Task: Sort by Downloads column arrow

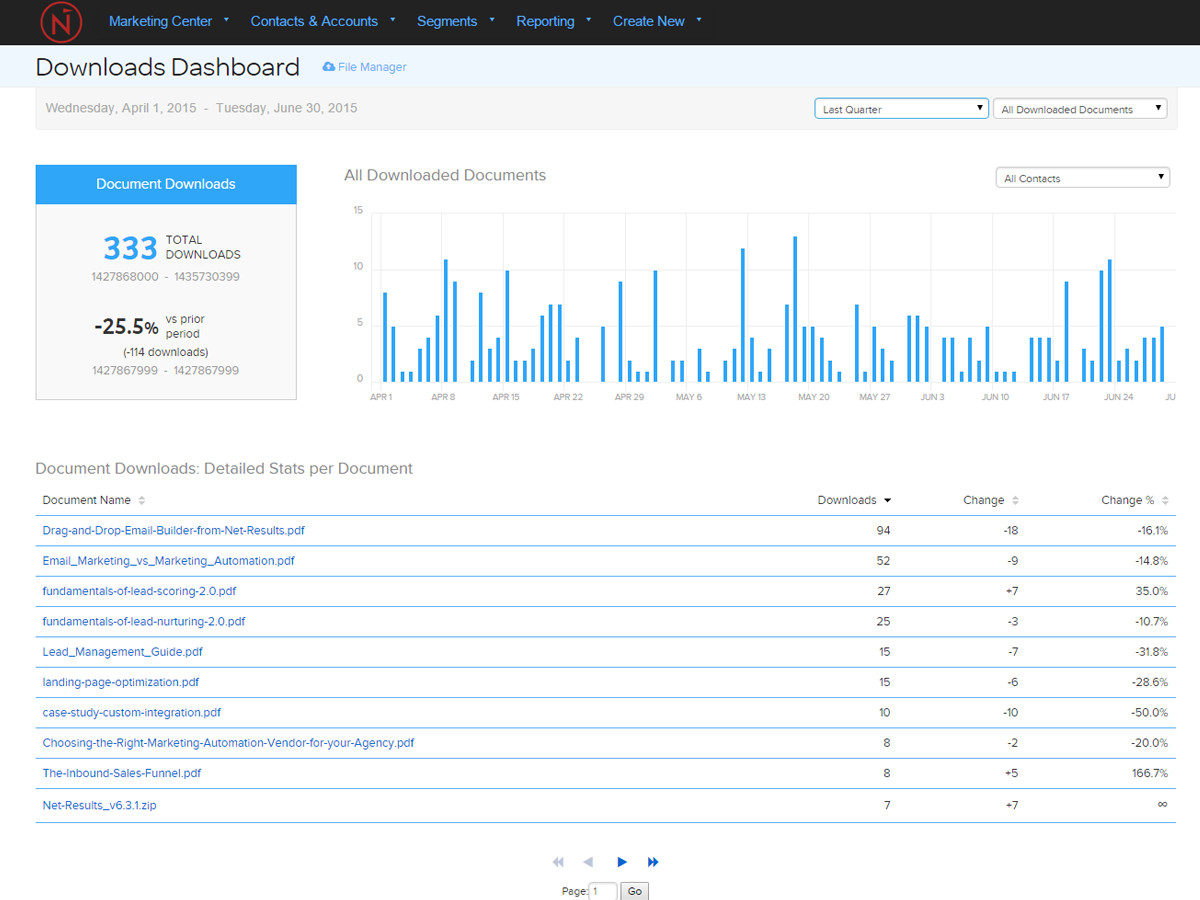Action: pos(887,501)
